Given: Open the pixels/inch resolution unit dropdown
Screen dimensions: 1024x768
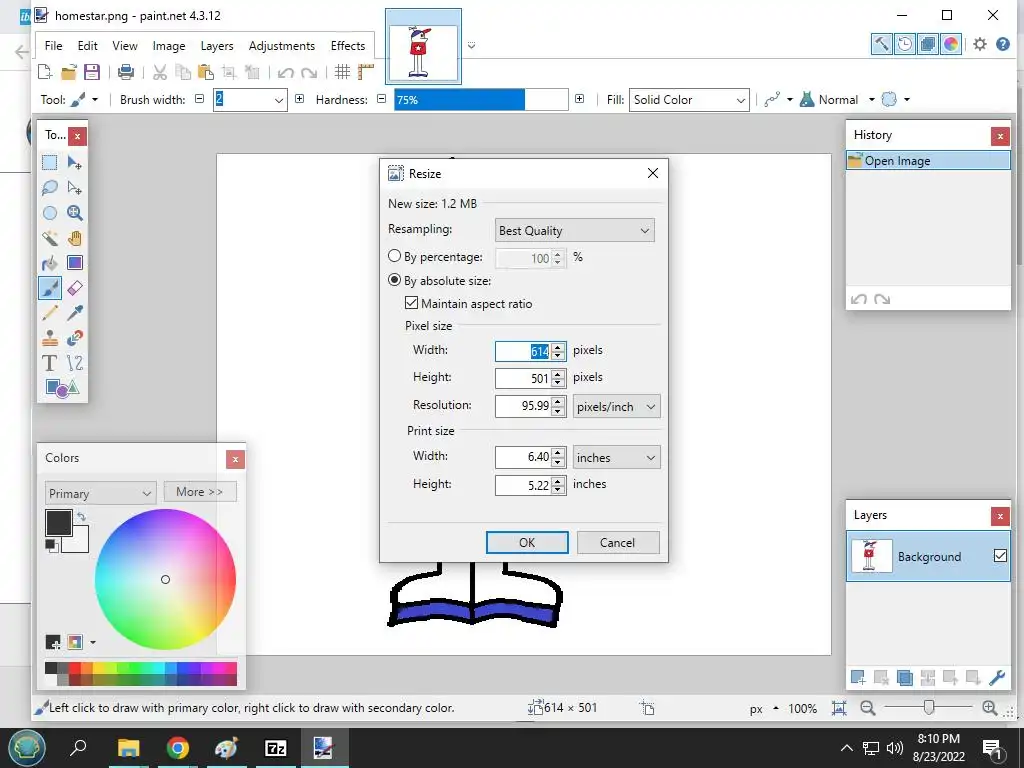Looking at the screenshot, I should pyautogui.click(x=616, y=406).
